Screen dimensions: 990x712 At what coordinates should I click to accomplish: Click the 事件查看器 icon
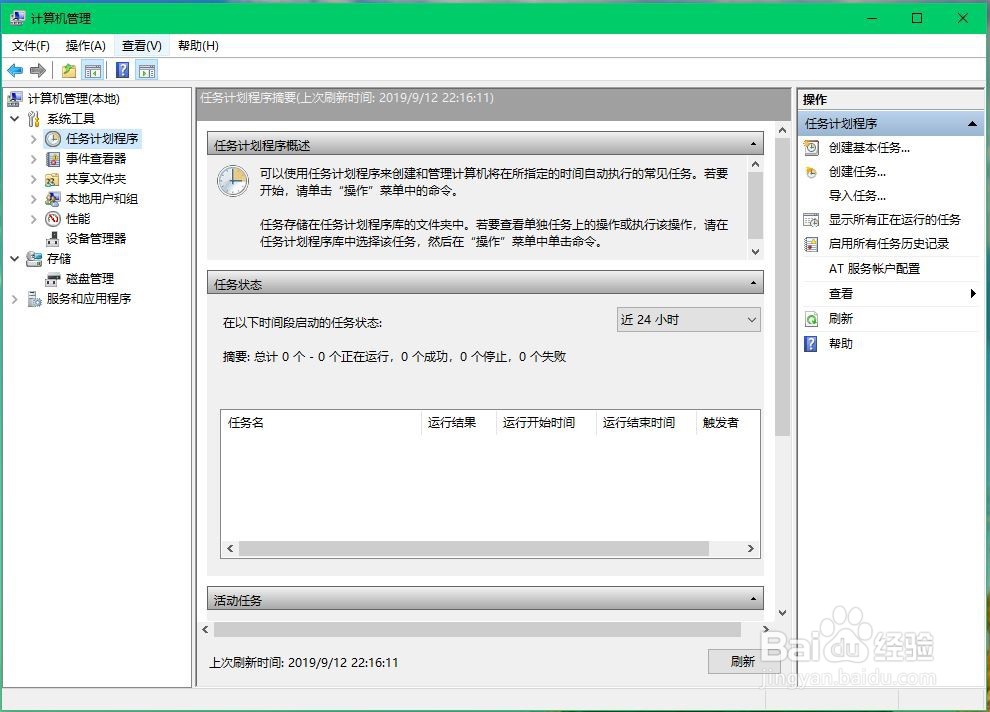53,158
